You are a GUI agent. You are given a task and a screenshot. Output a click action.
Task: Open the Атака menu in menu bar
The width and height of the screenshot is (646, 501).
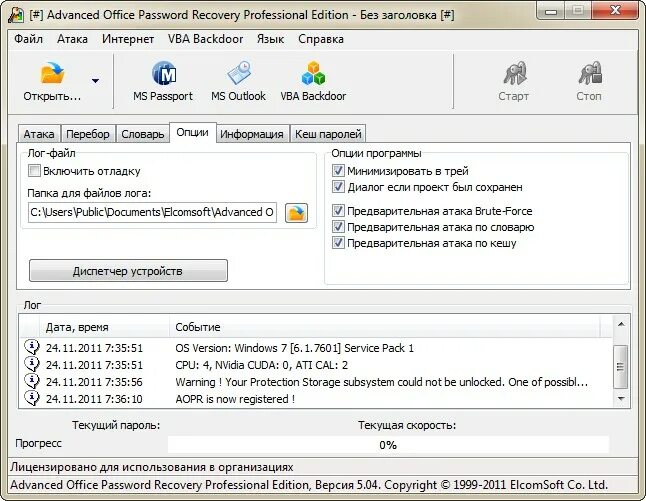[72, 39]
